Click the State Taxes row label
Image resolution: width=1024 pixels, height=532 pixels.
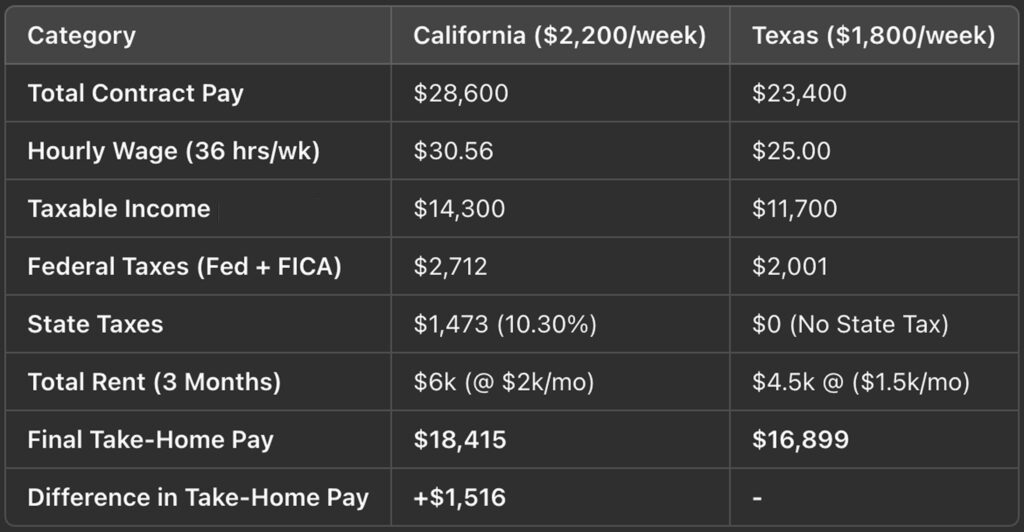[95, 324]
